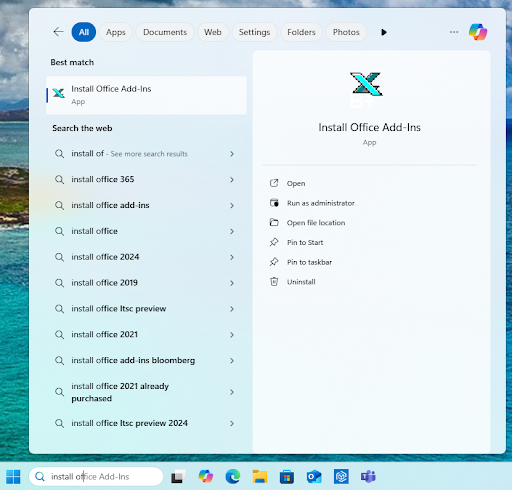Screen dimensions: 512x490
Task: Expand chevron for install office 2021 already purchased
Action: coord(232,392)
